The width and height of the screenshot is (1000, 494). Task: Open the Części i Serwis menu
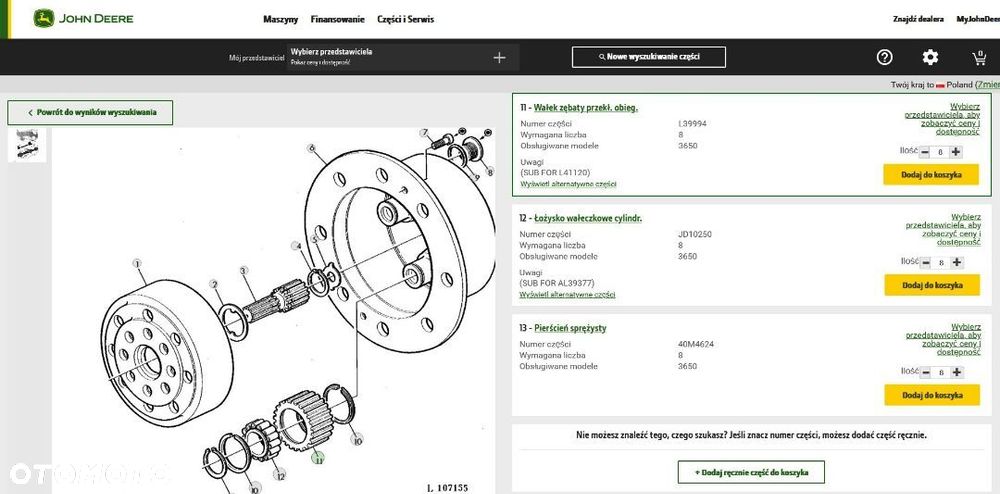click(x=406, y=19)
